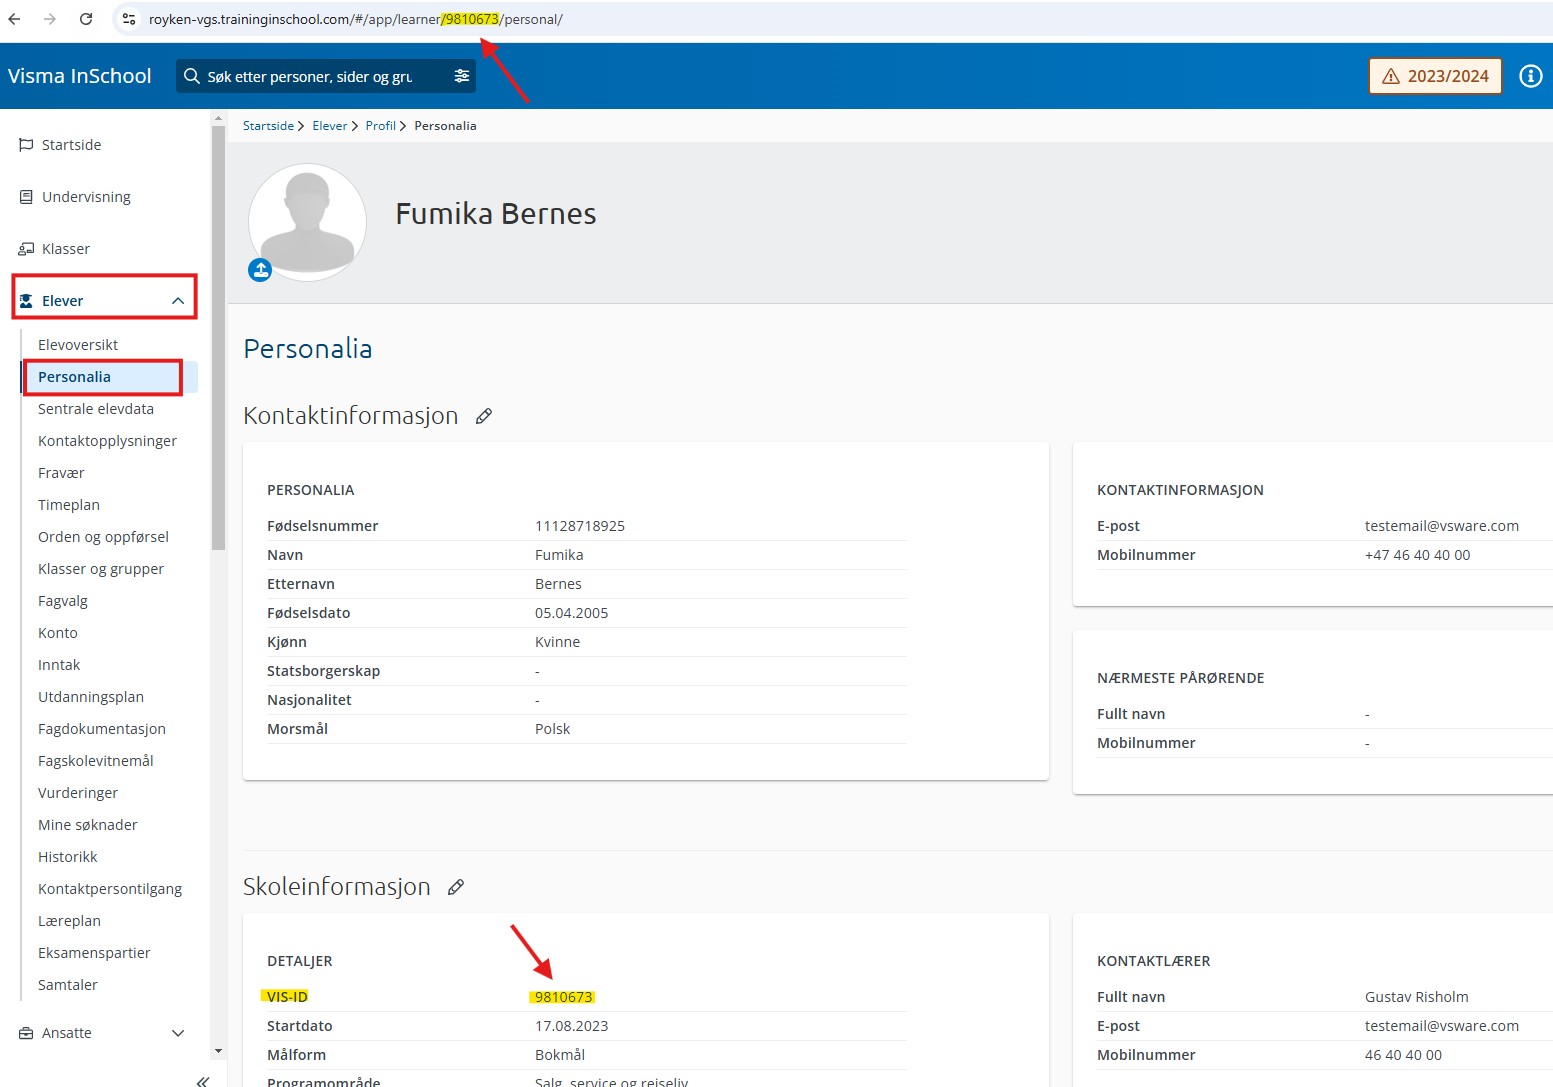Select Fravær from the Elever submenu
The image size is (1553, 1087).
pos(61,473)
